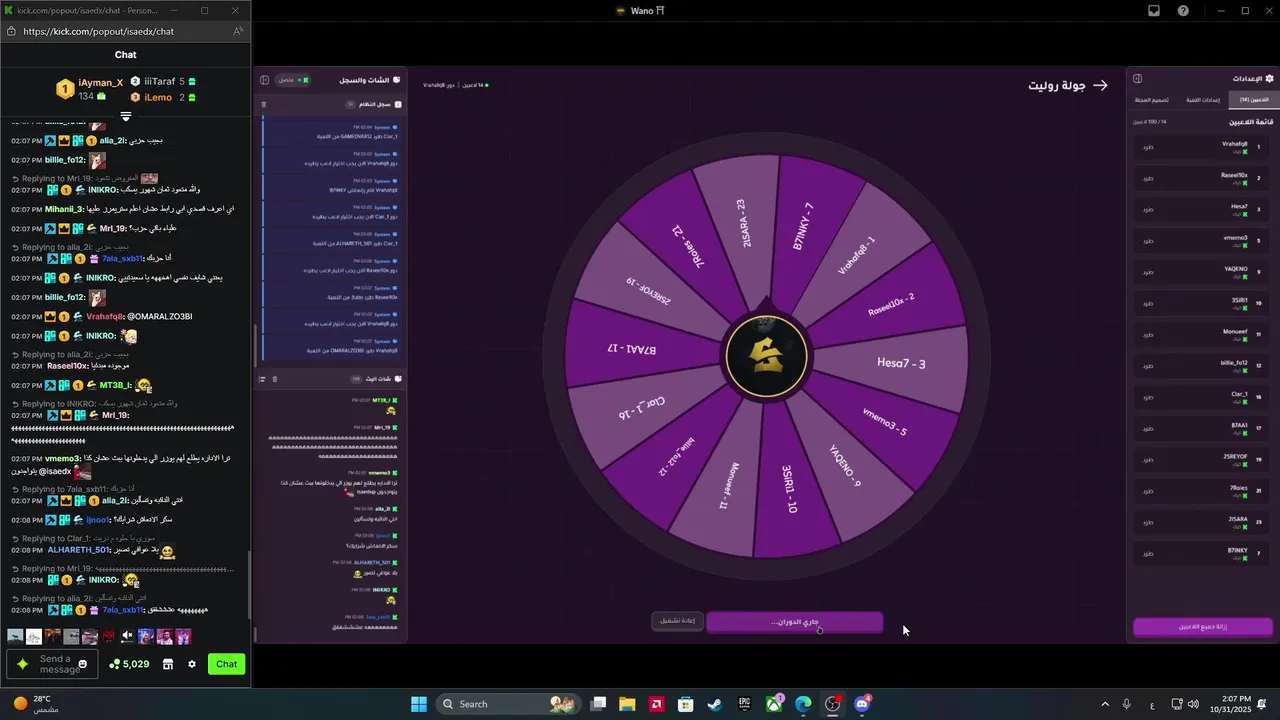Screen dimensions: 1280x720
Task: Open the Windows Start menu
Action: coord(419,704)
